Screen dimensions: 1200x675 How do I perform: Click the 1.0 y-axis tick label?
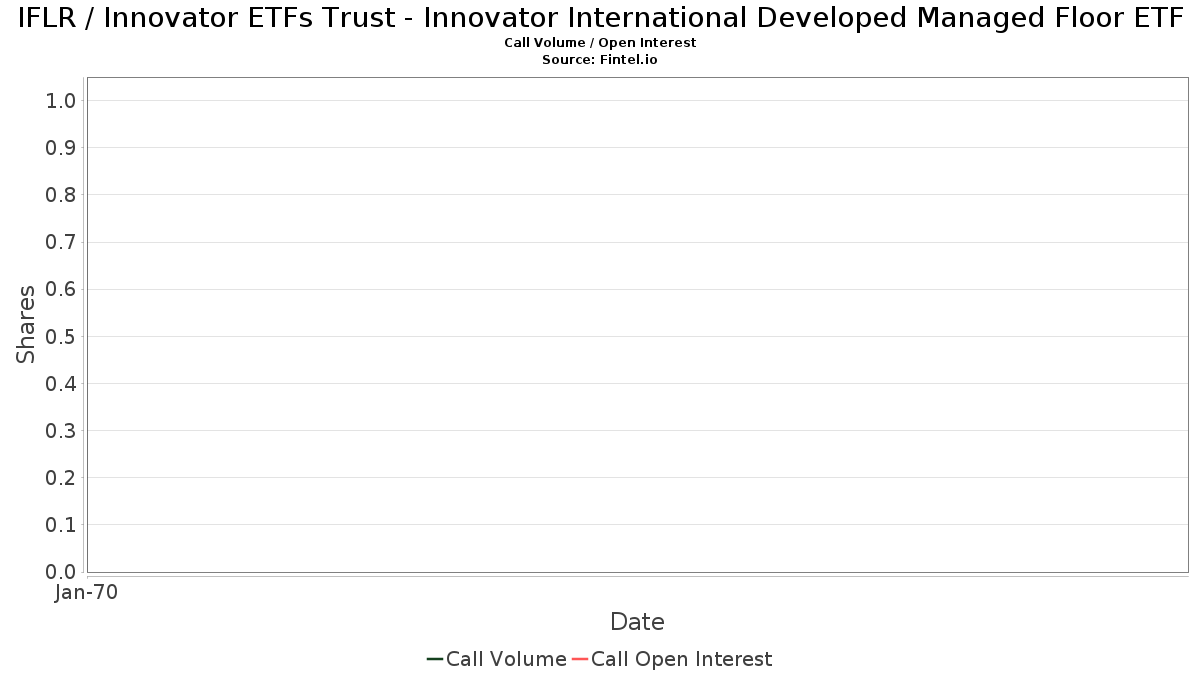tap(61, 100)
